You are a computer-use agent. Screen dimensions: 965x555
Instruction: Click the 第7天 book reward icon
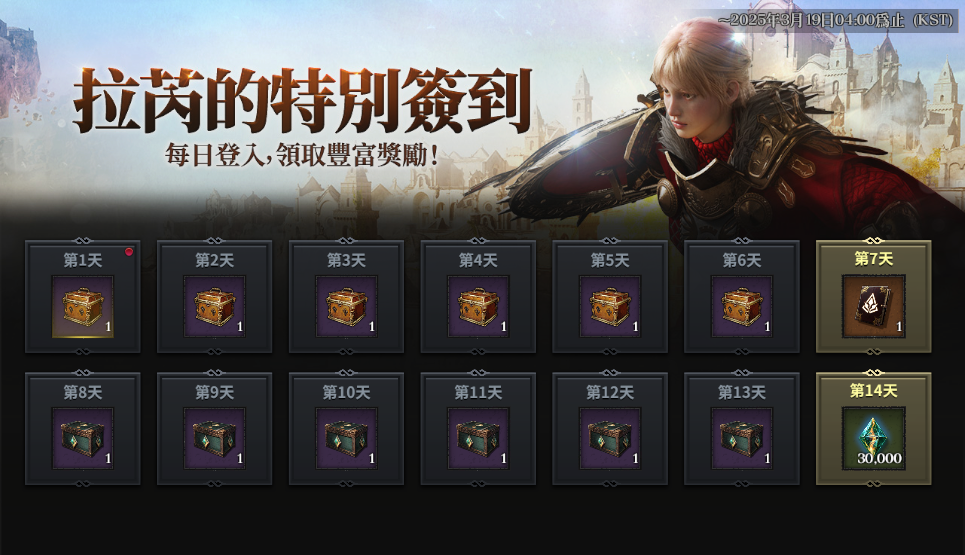(873, 306)
